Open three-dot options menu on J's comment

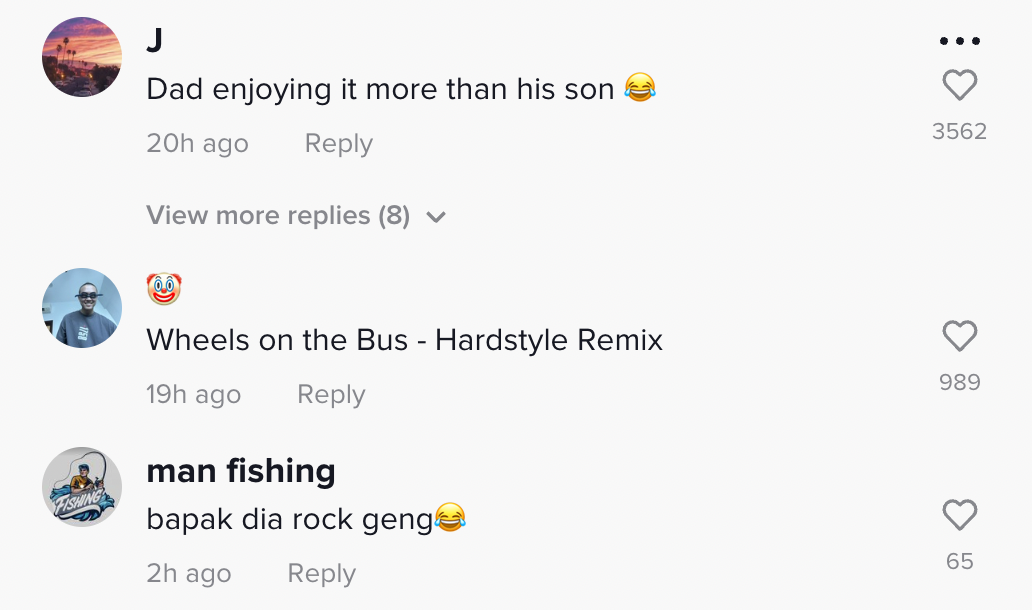[959, 42]
